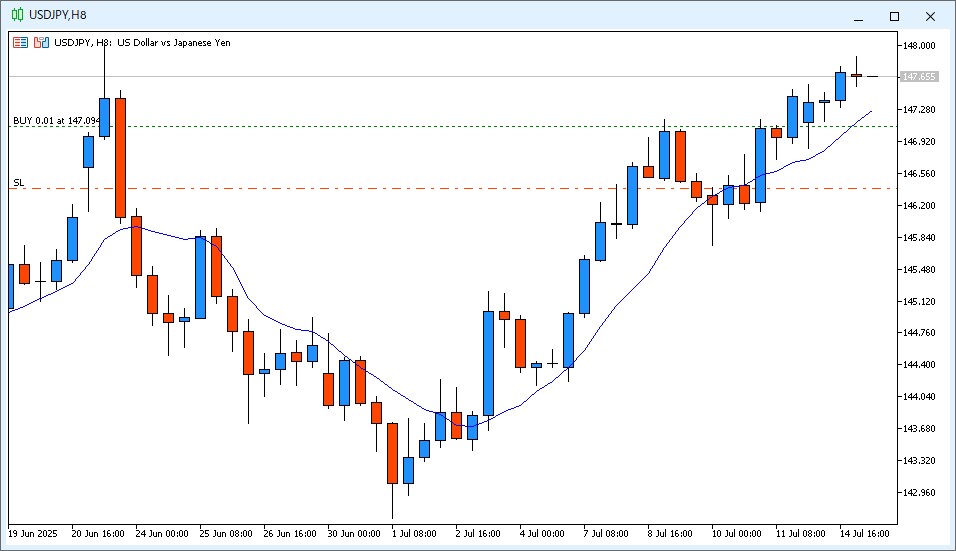The width and height of the screenshot is (956, 551).
Task: Select the SL stop loss level label
Action: pyautogui.click(x=19, y=183)
